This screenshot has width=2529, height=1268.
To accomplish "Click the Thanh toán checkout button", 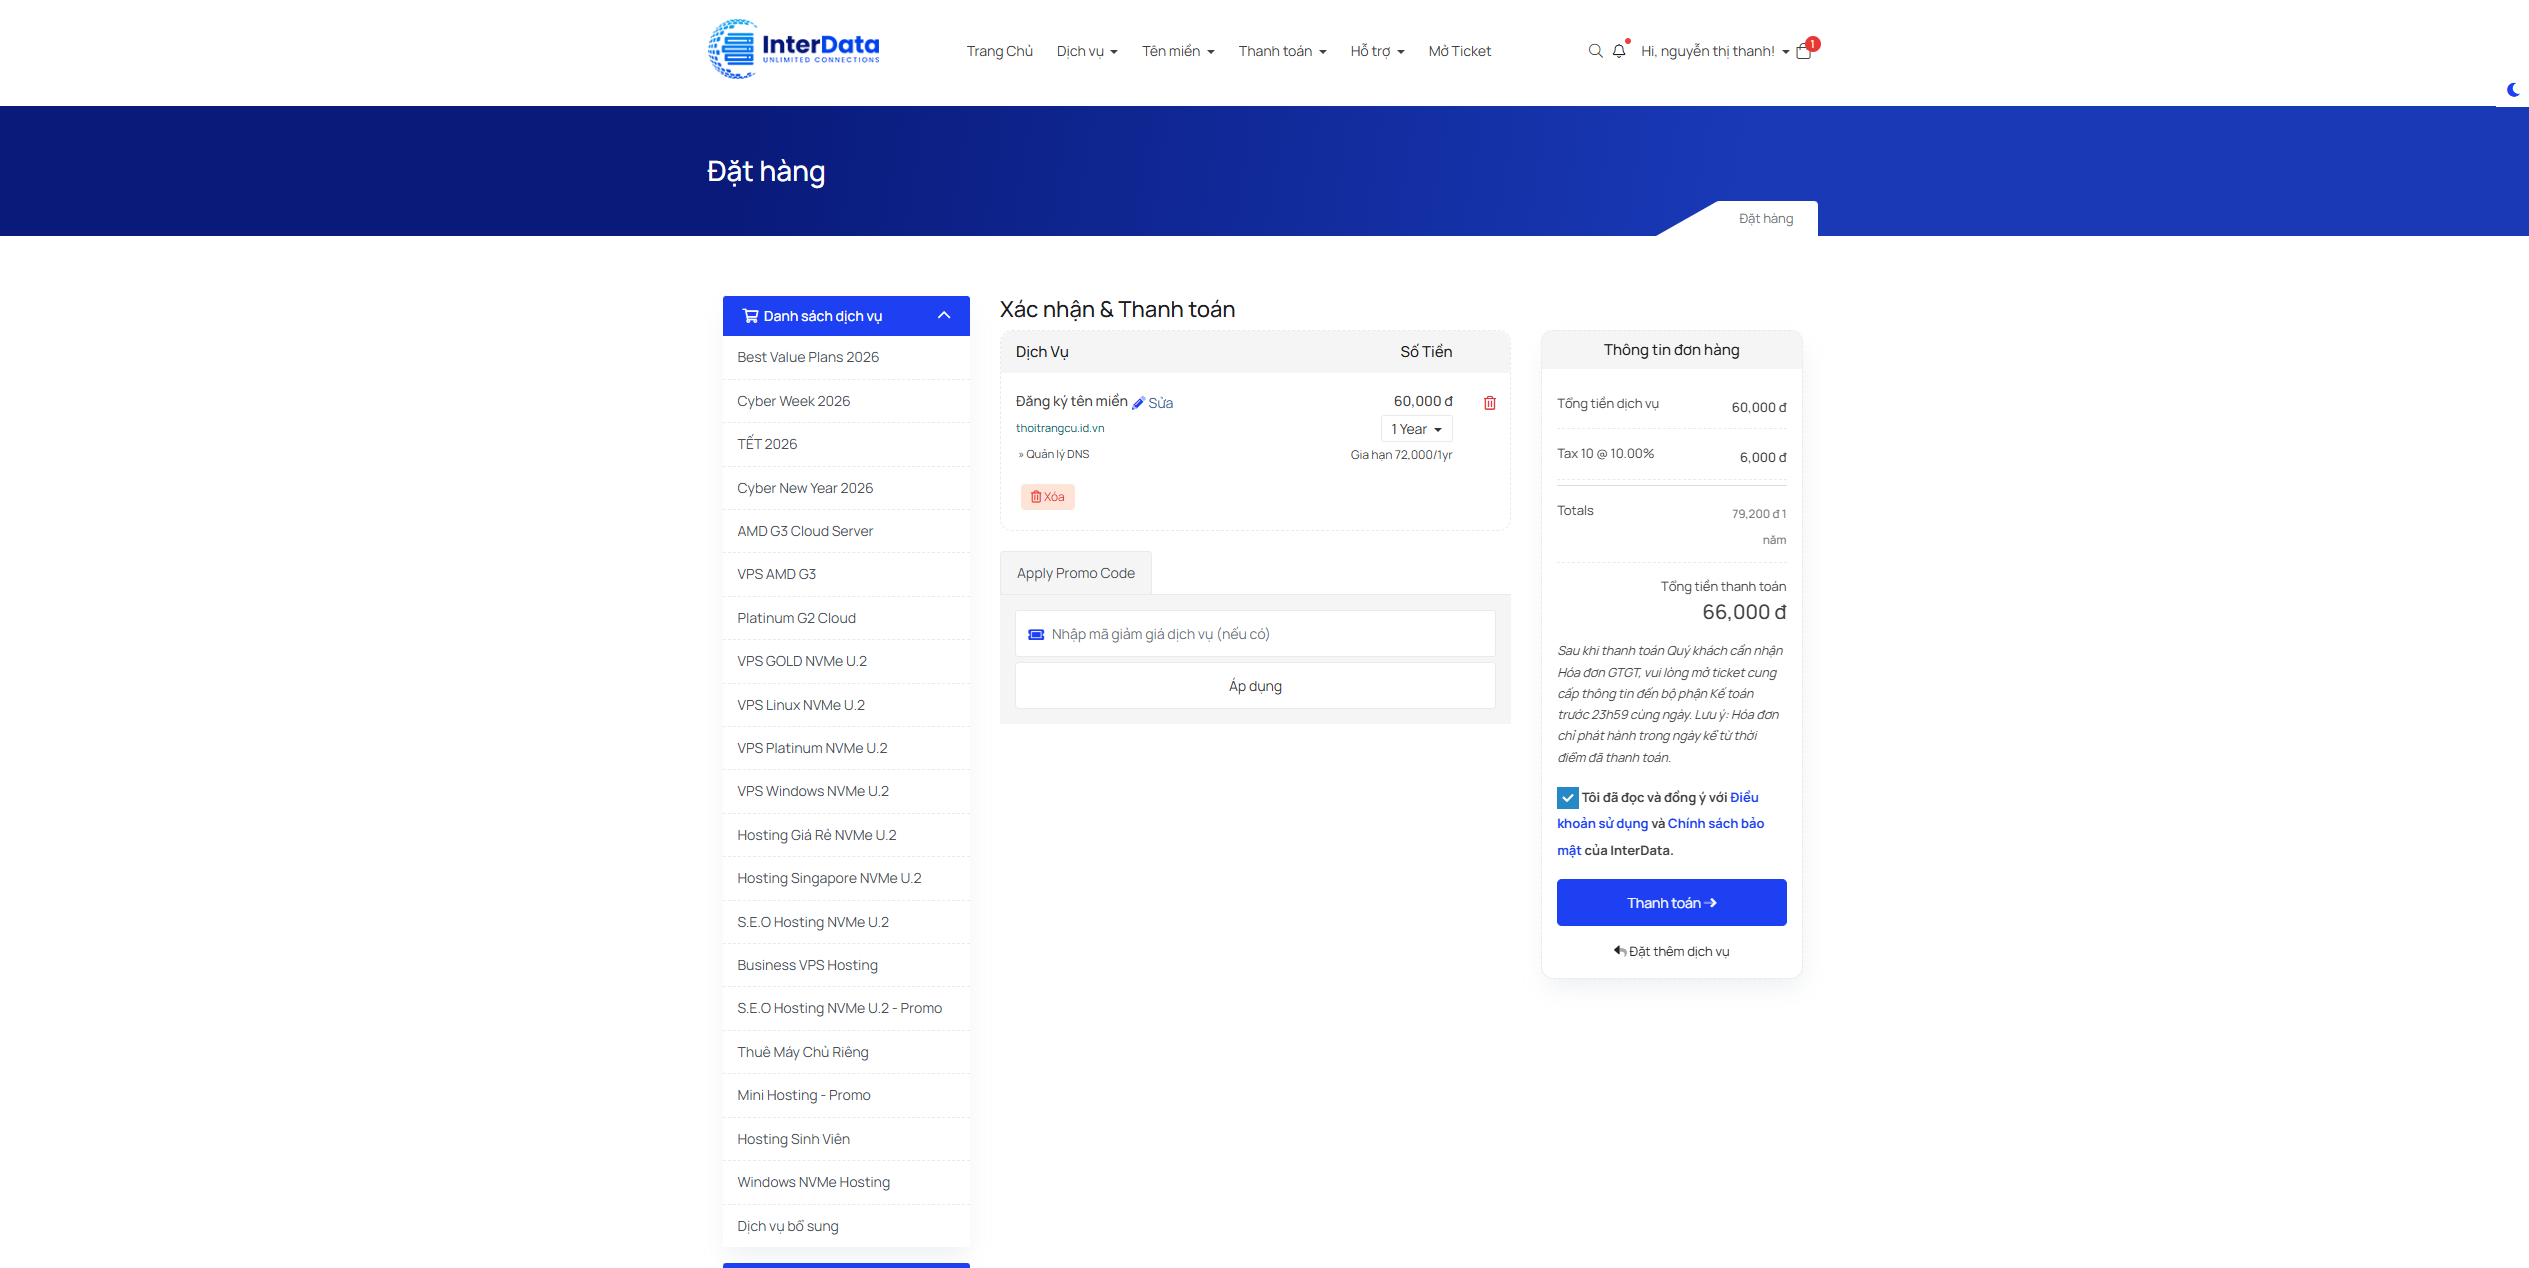I will (1671, 903).
